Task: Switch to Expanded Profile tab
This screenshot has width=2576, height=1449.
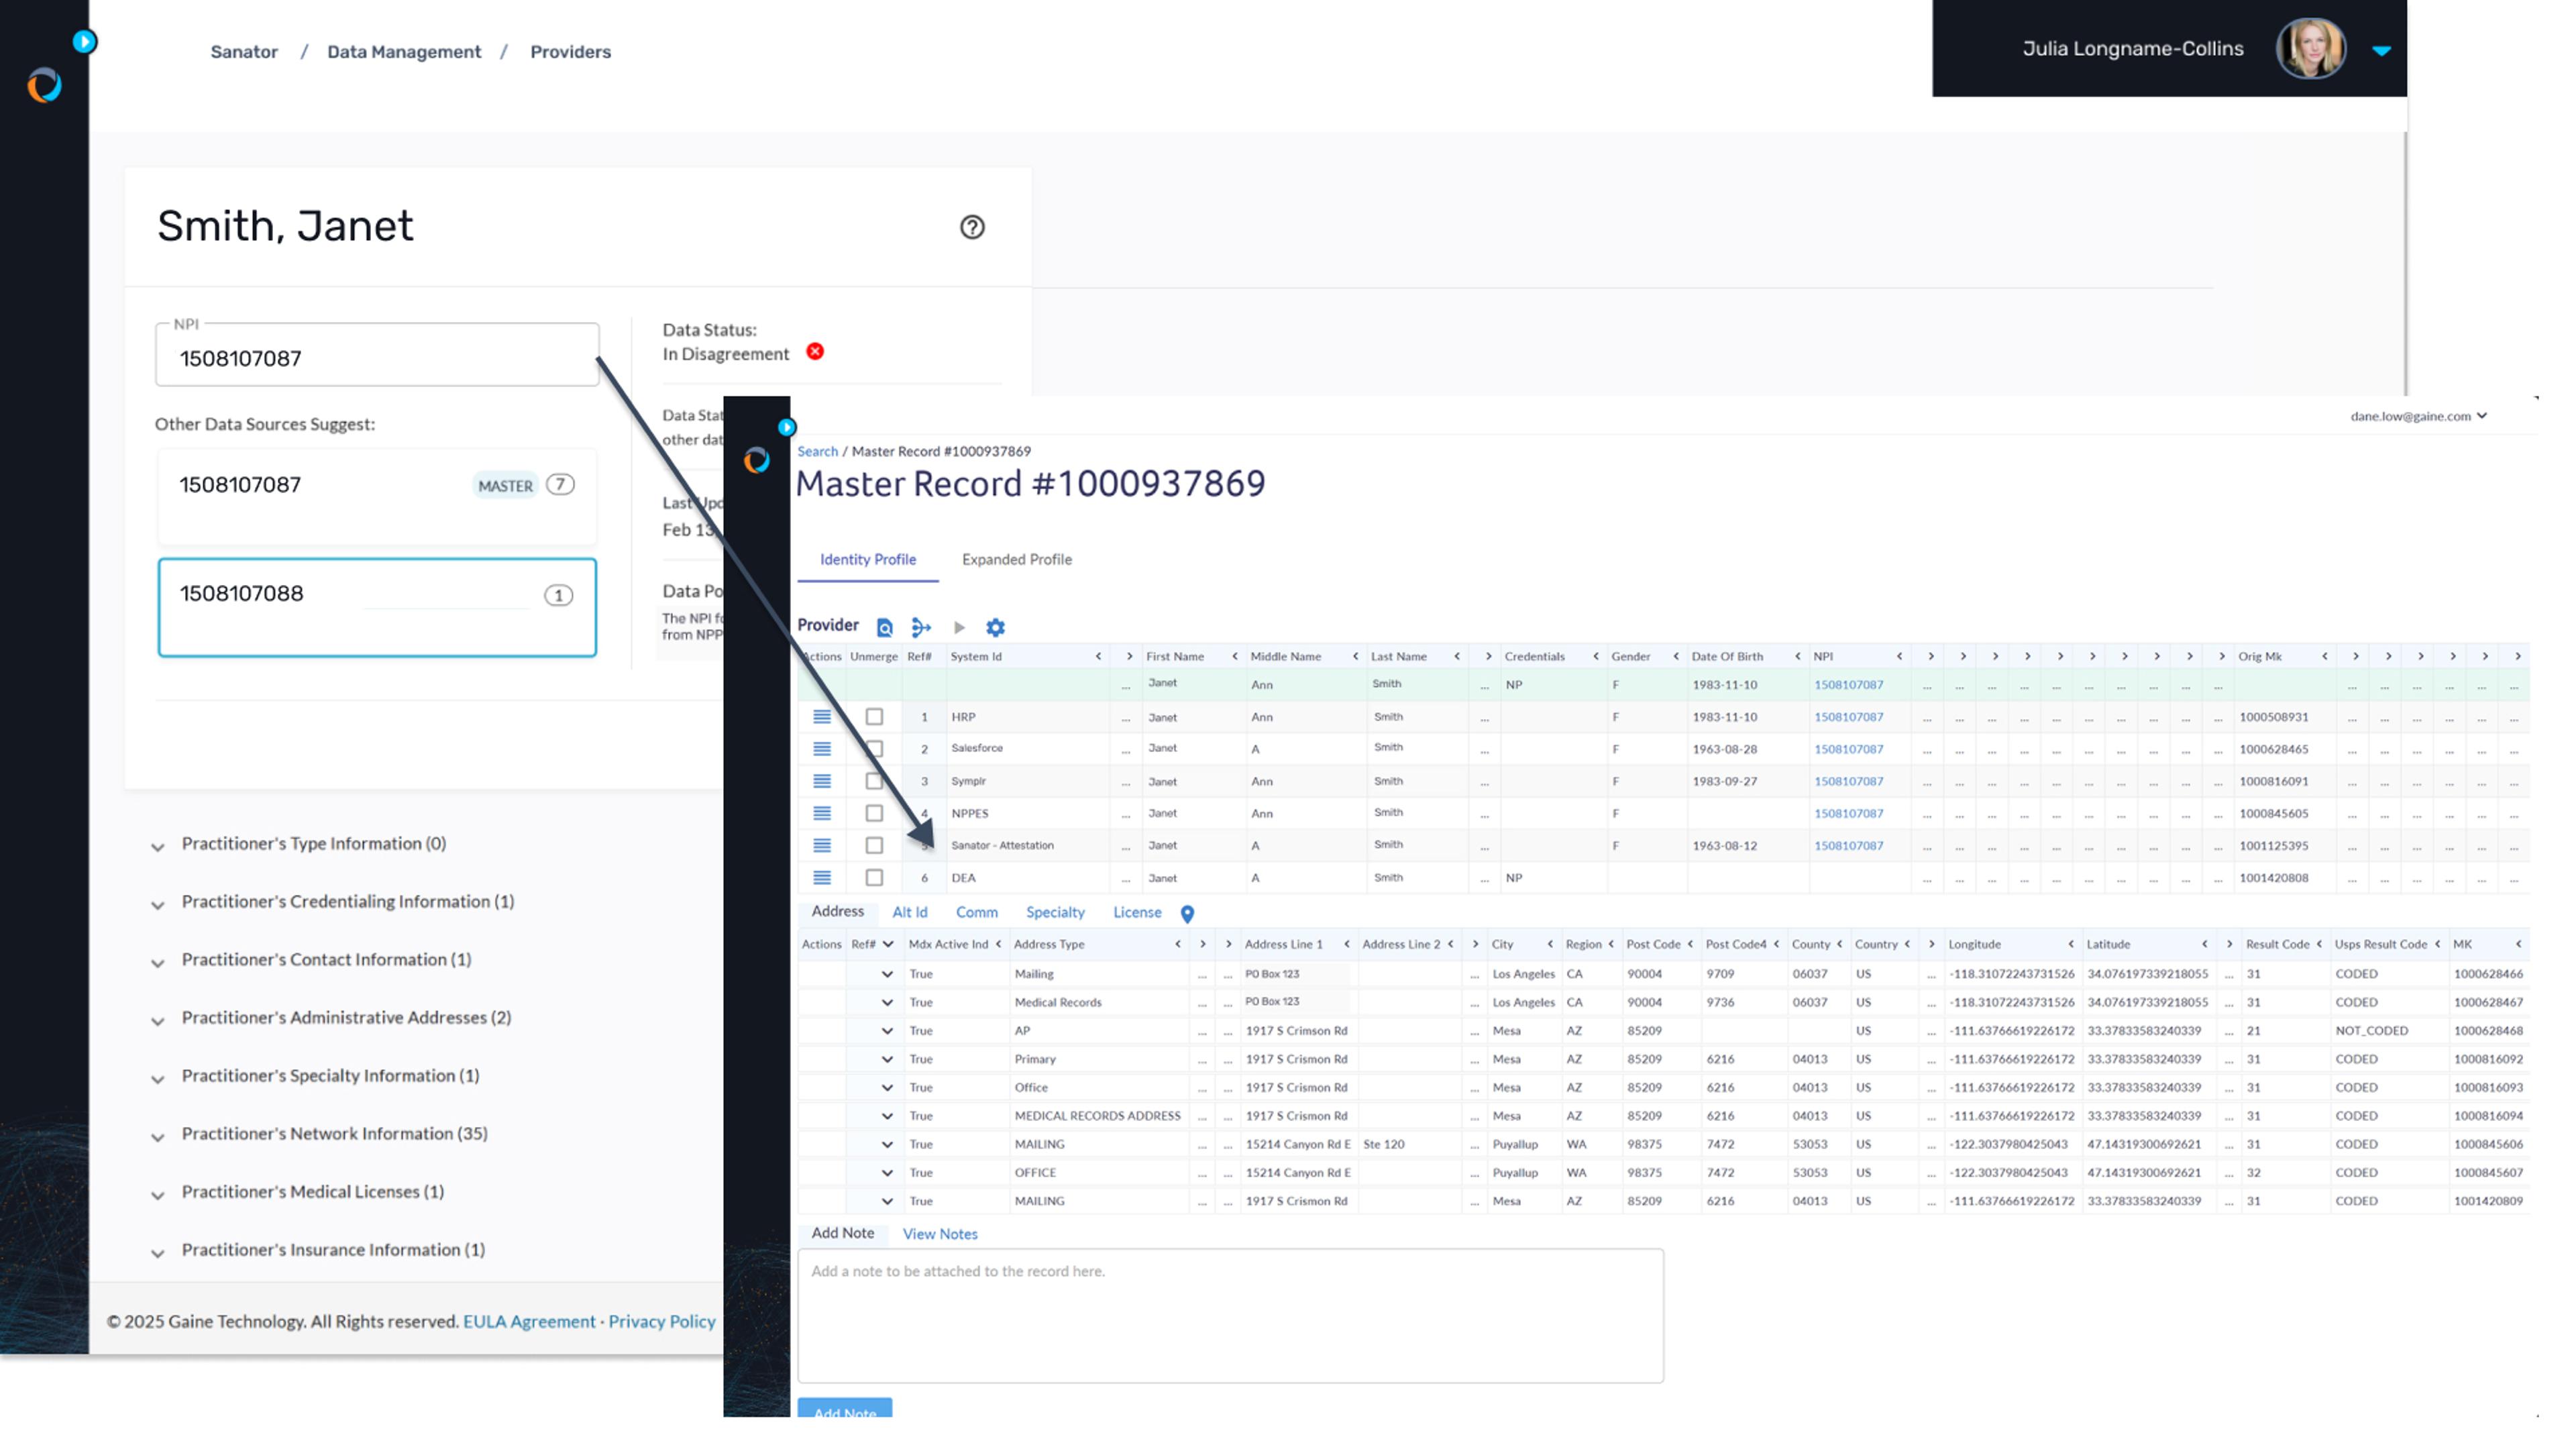Action: coord(1017,559)
